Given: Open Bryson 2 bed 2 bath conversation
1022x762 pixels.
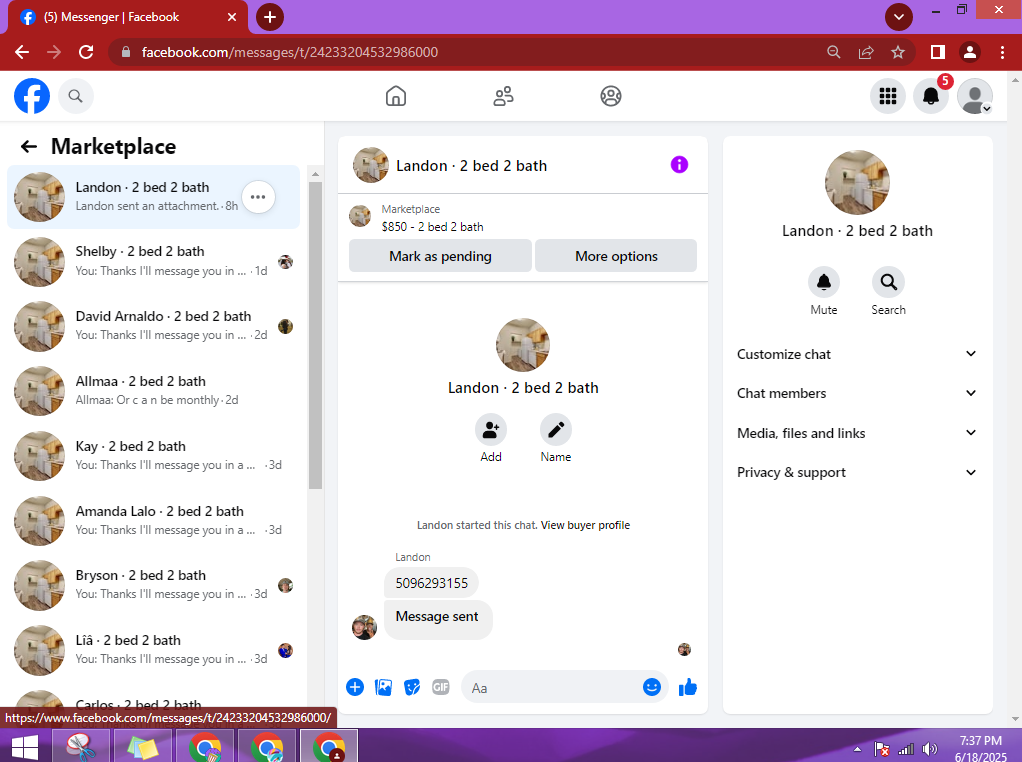Looking at the screenshot, I should [154, 585].
